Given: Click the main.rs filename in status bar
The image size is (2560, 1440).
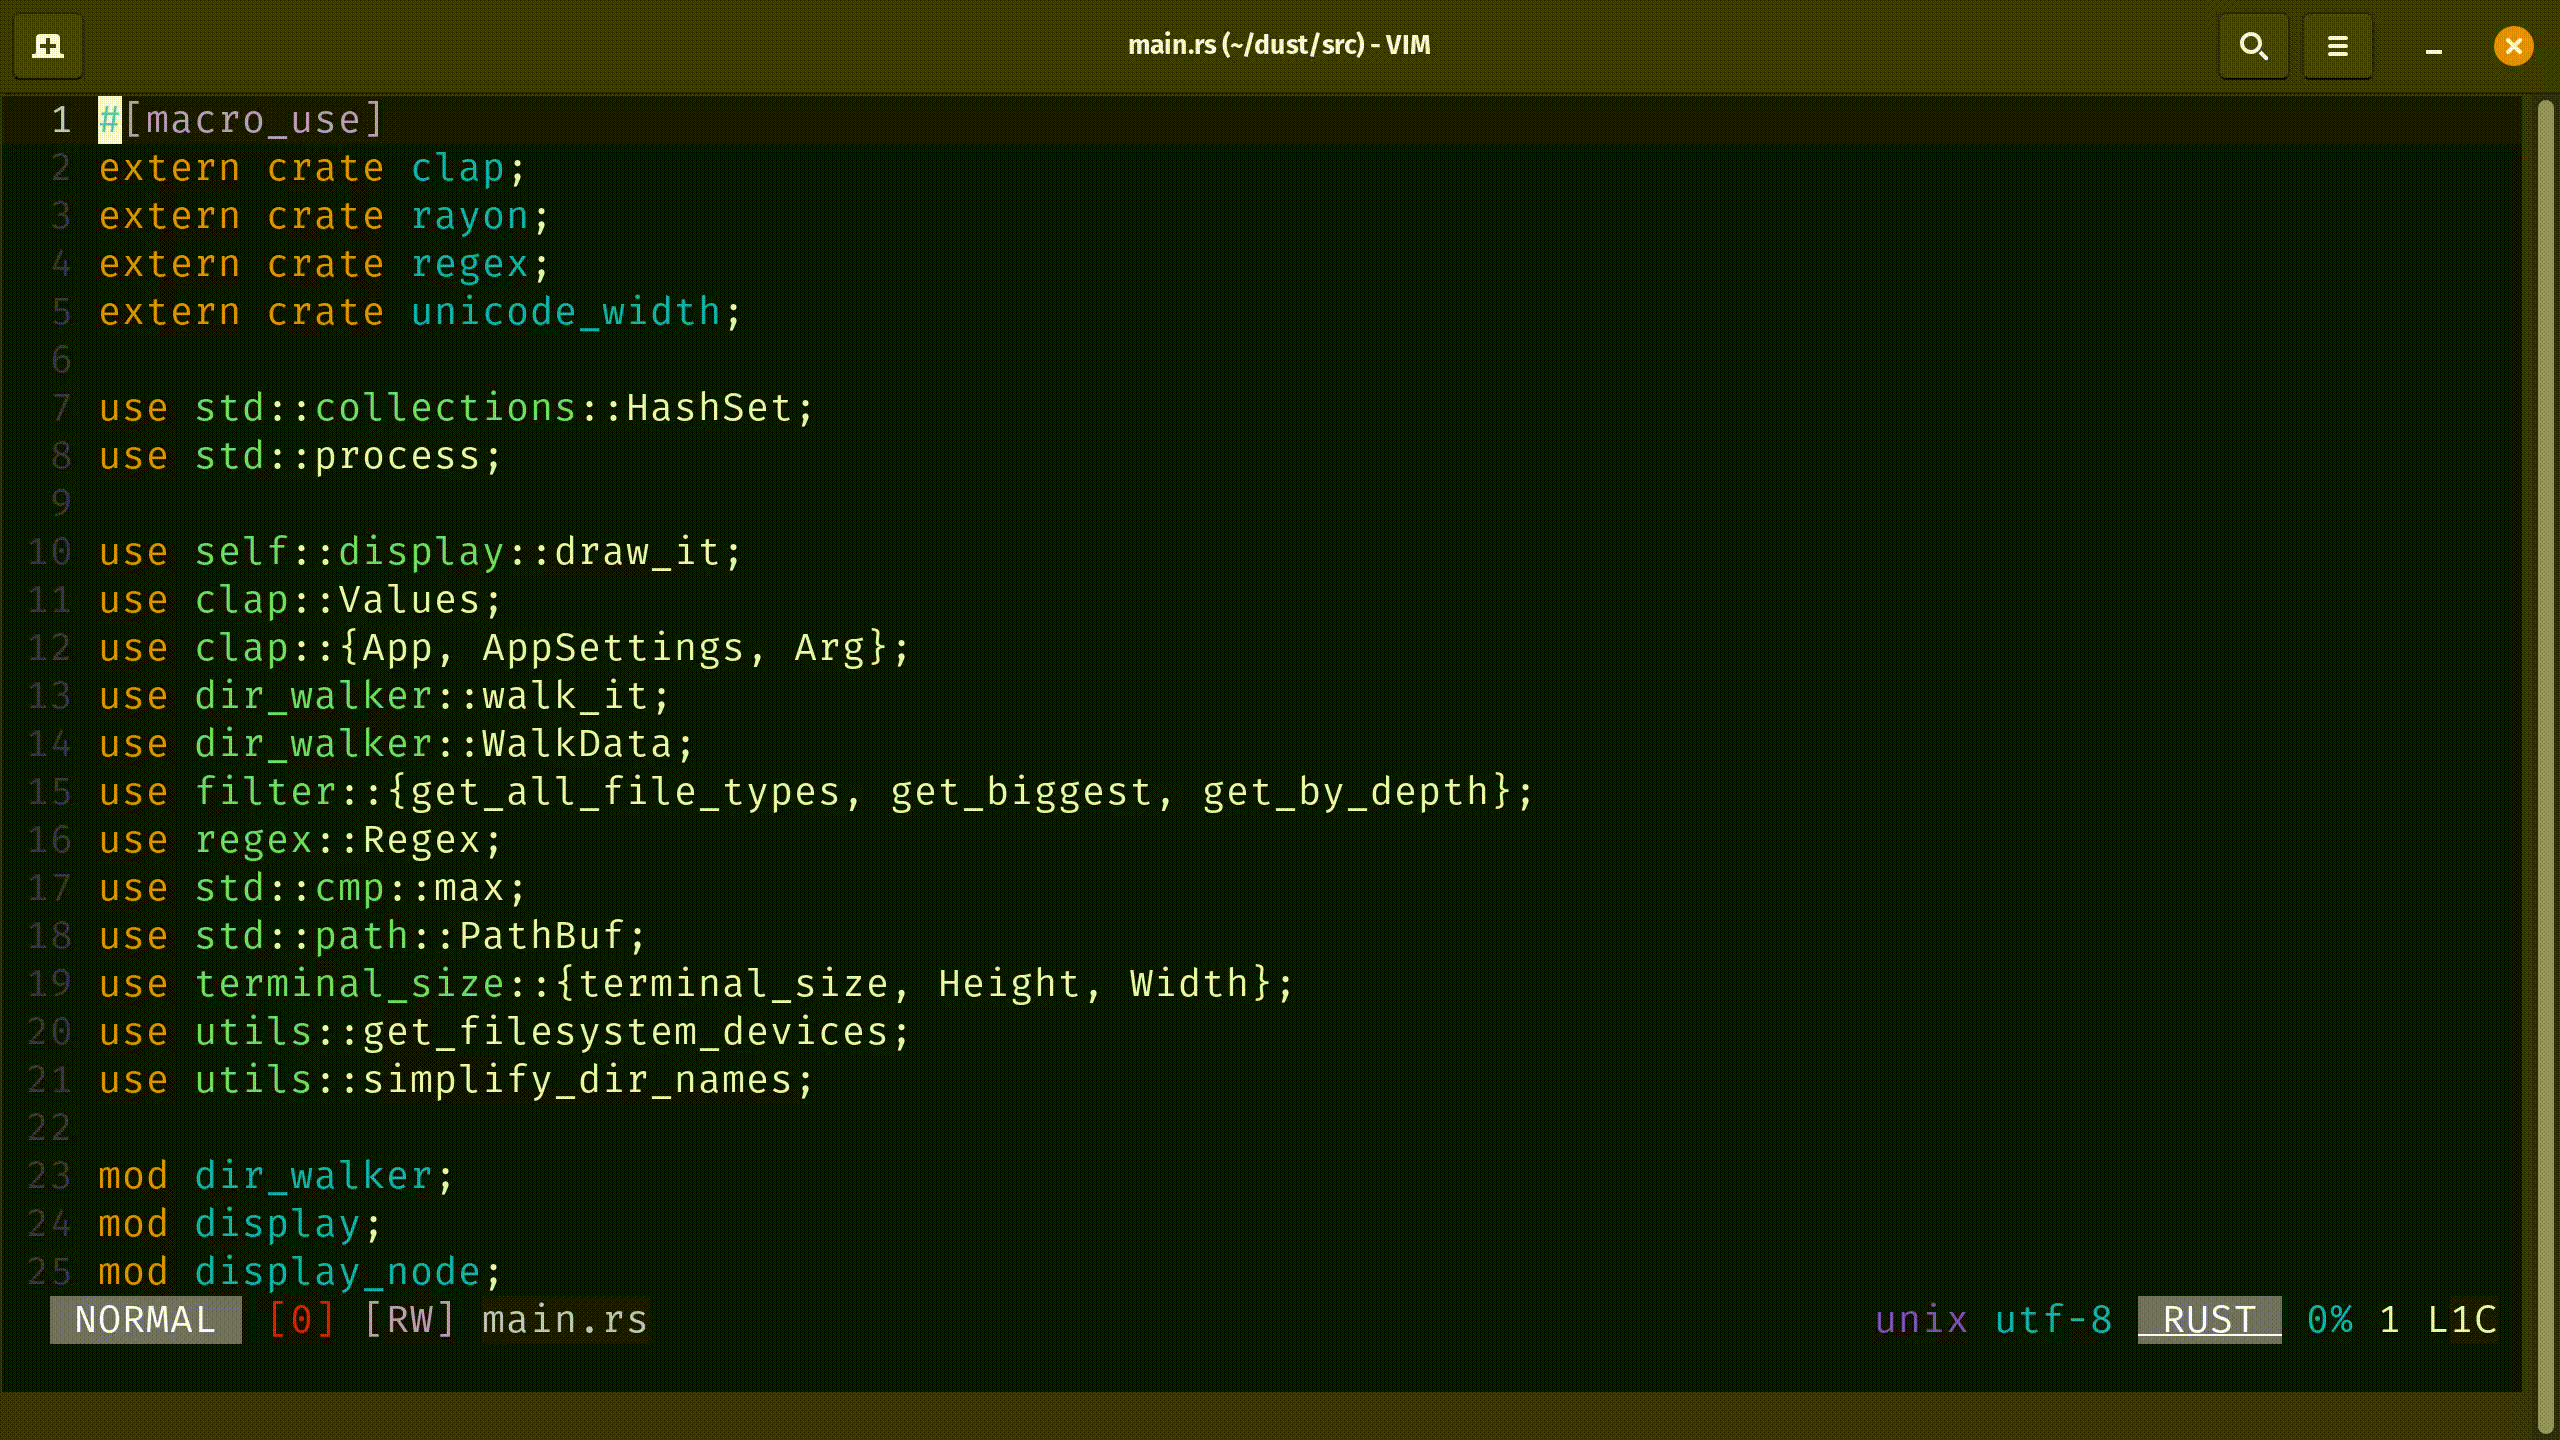Looking at the screenshot, I should [563, 1319].
